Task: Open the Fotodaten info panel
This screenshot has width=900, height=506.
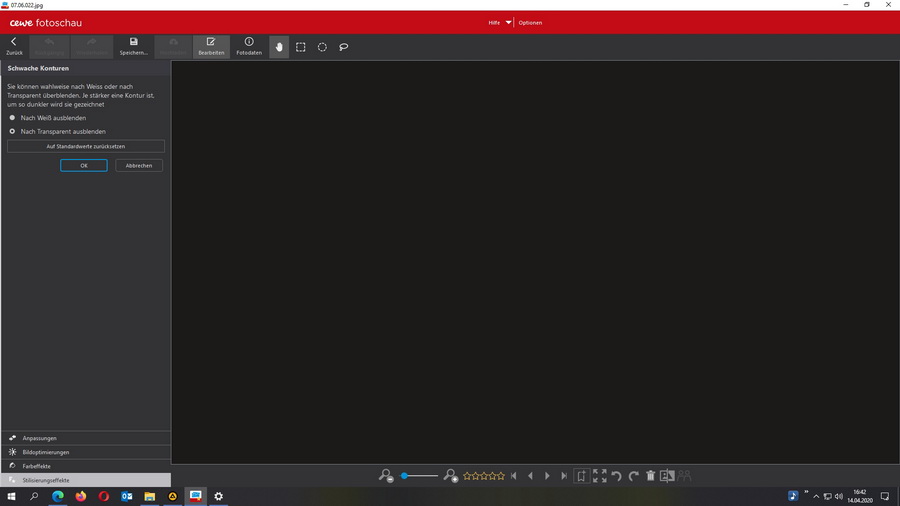Action: click(x=249, y=46)
